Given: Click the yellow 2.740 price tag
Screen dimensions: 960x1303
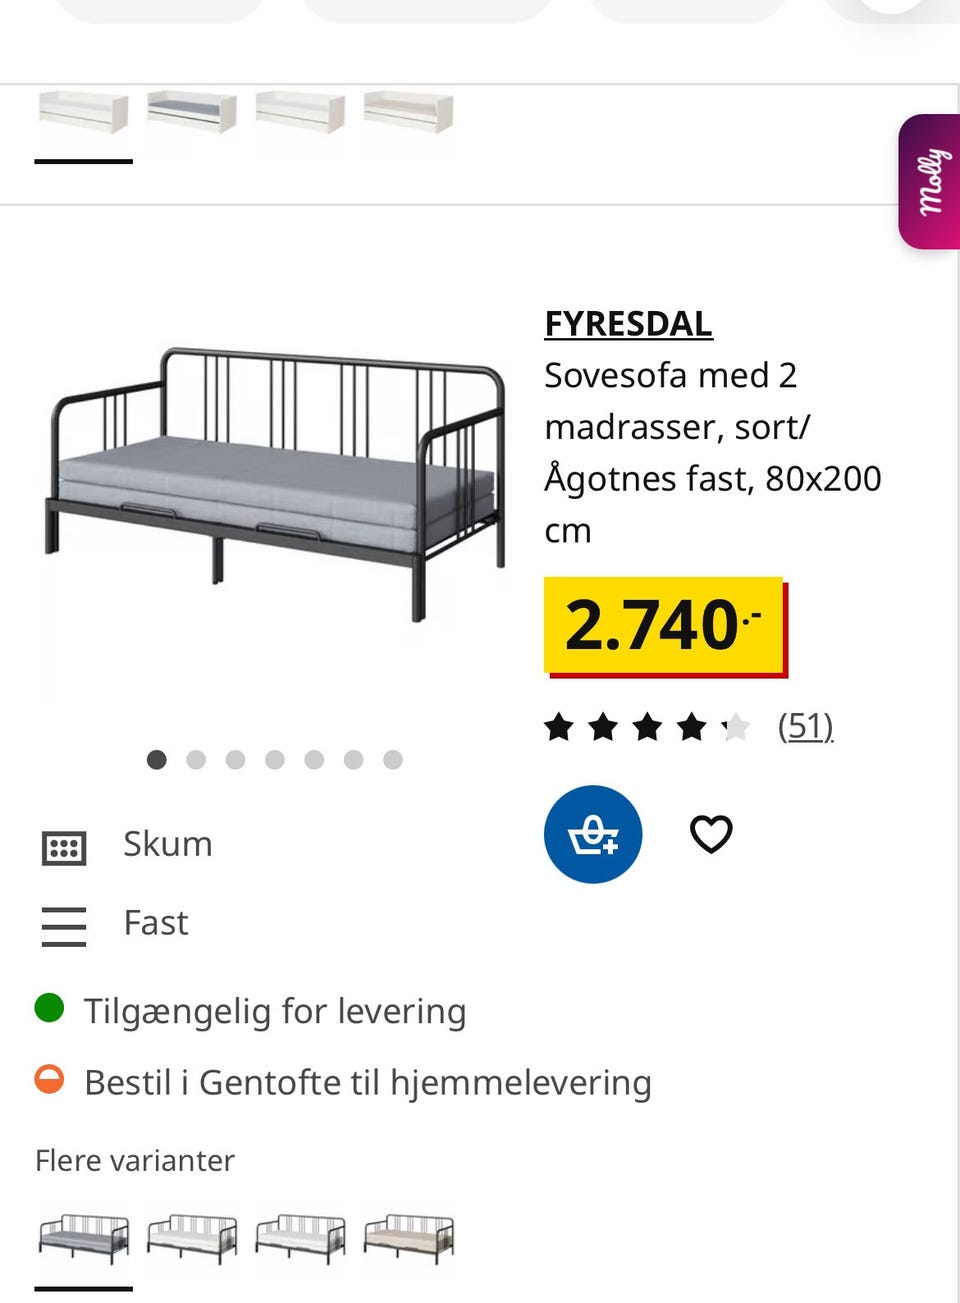Looking at the screenshot, I should [x=664, y=626].
